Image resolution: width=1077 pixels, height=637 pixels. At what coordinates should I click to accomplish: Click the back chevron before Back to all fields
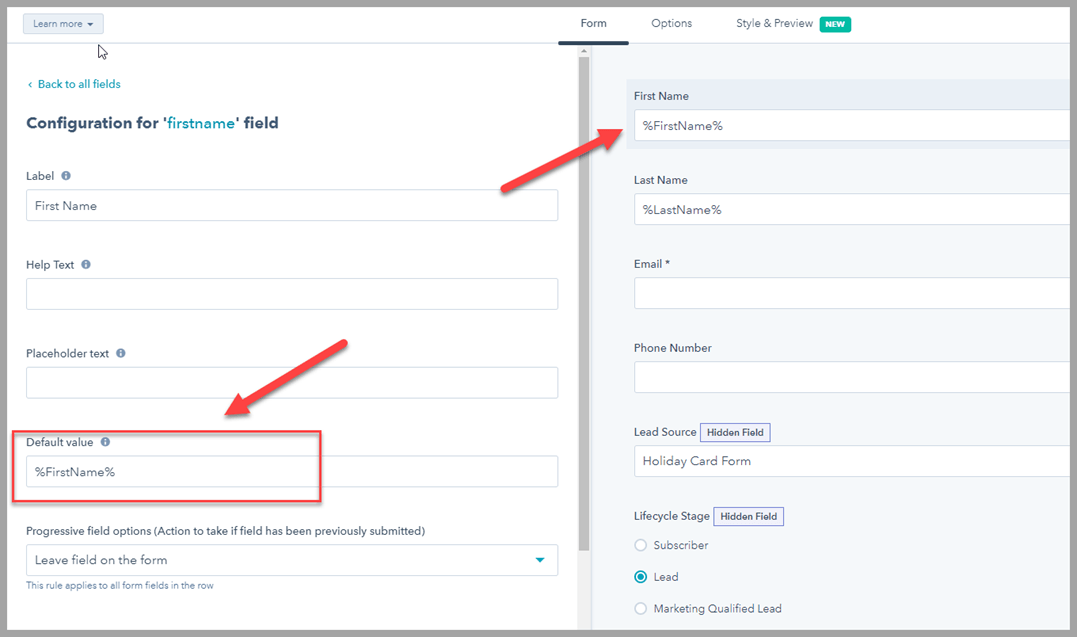[x=30, y=85]
